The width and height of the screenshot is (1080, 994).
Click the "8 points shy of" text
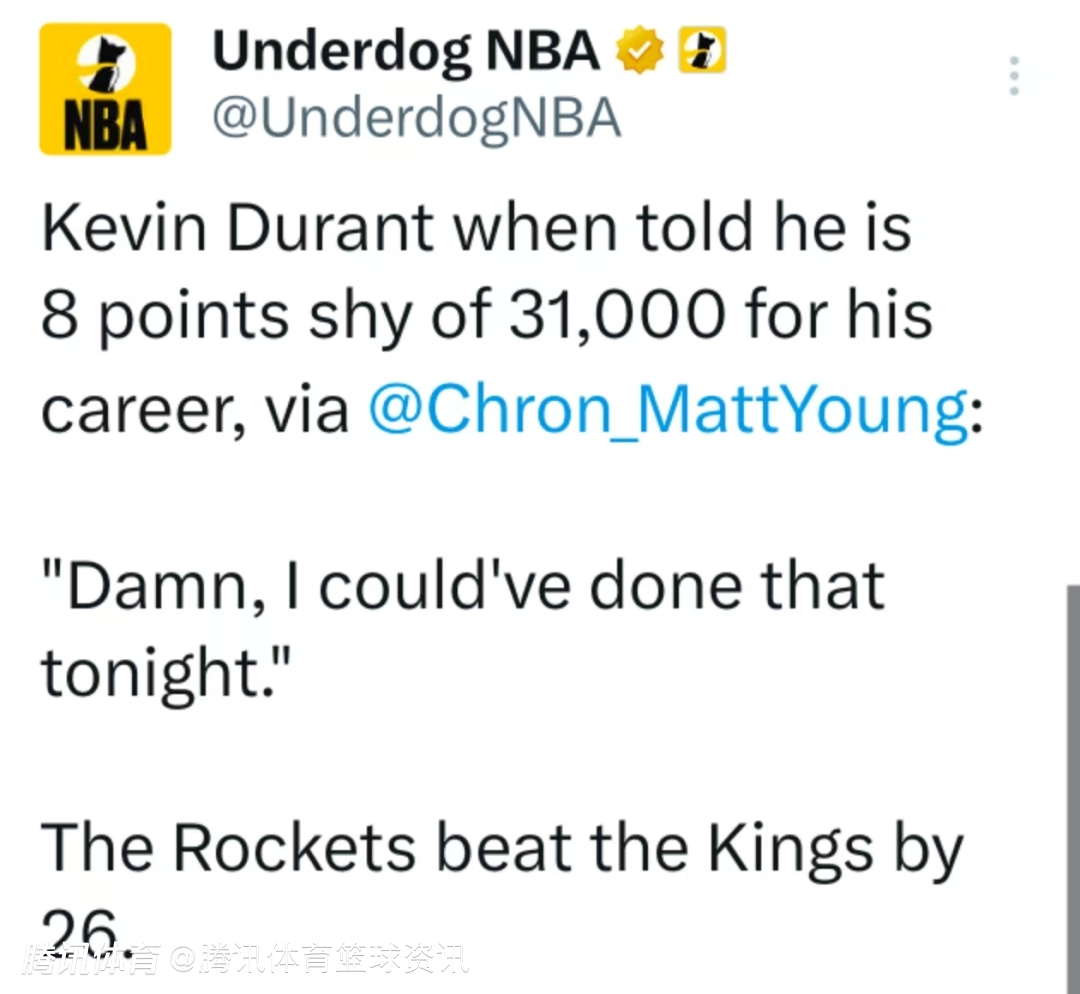263,318
